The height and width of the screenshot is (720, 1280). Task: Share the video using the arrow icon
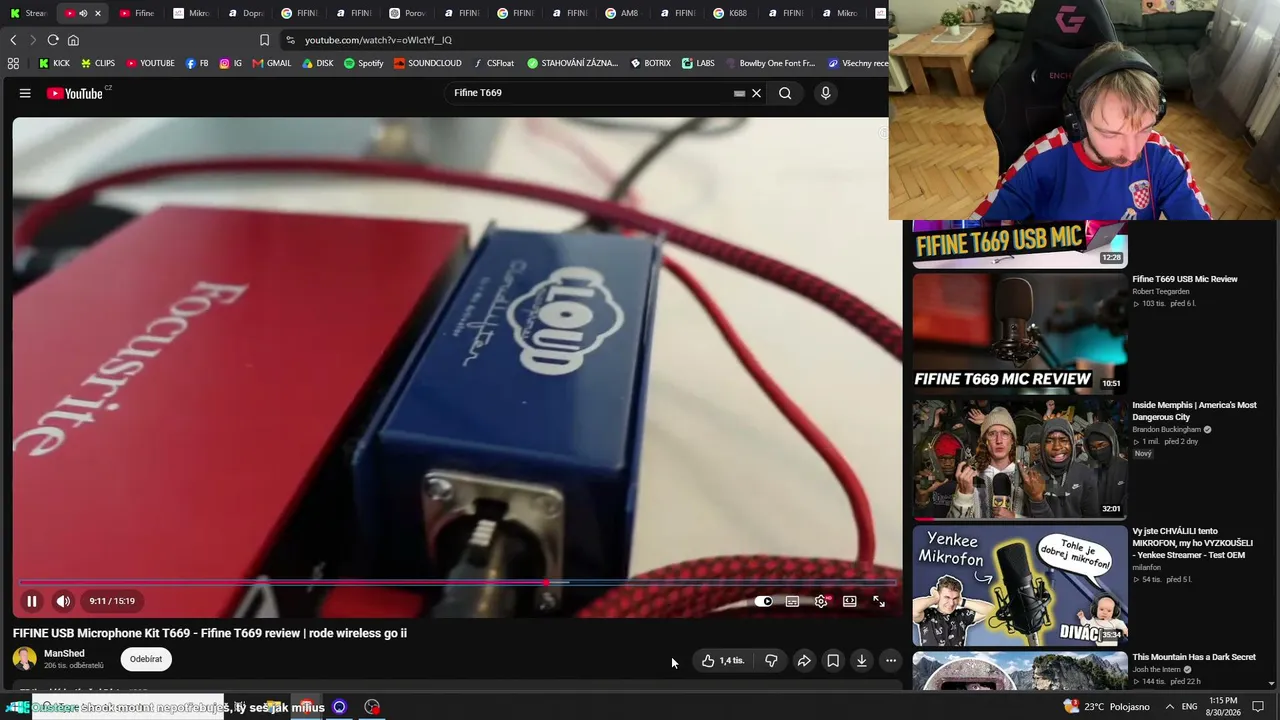804,660
